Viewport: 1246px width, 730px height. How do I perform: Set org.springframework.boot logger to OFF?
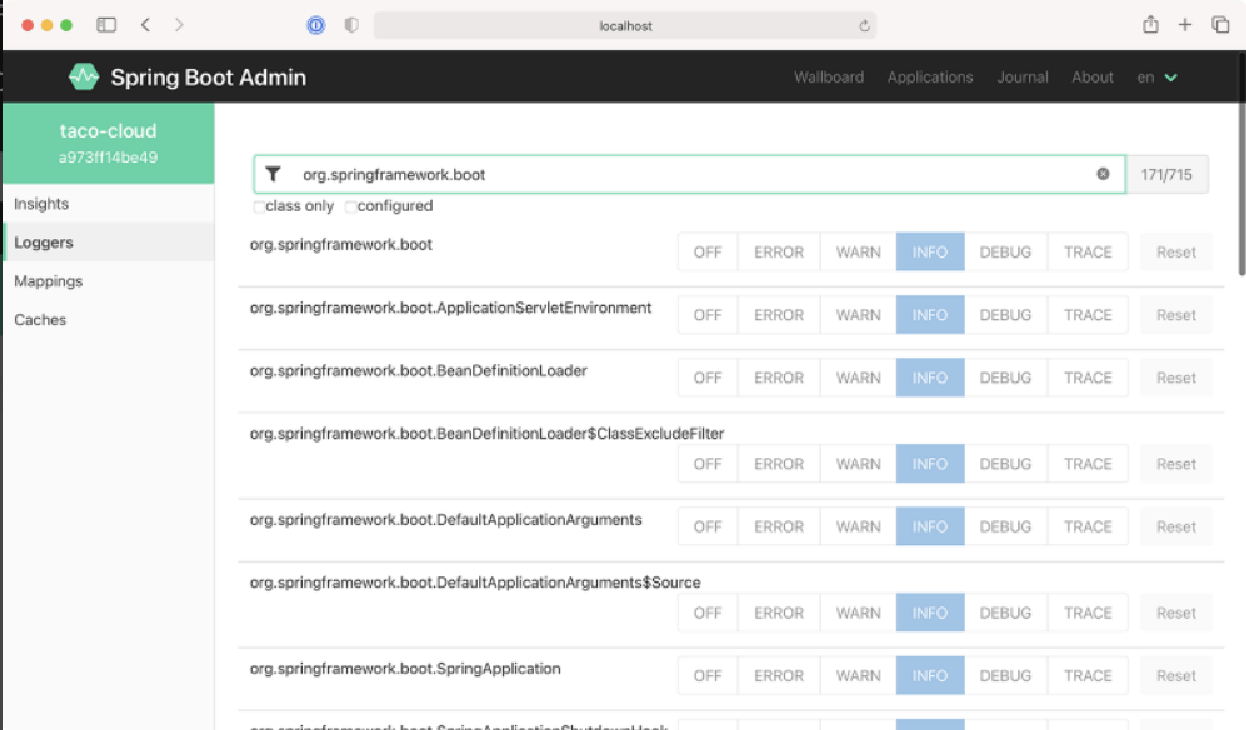tap(707, 252)
